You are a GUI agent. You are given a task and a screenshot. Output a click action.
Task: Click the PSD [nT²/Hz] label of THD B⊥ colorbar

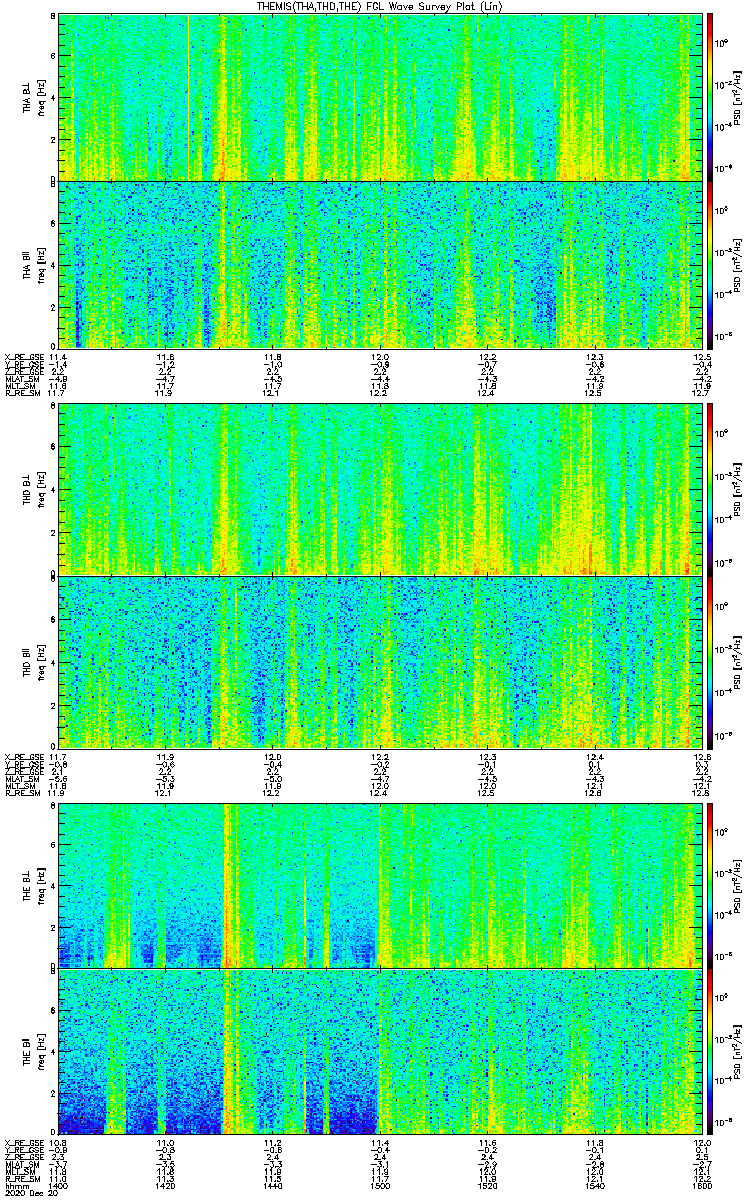[739, 489]
